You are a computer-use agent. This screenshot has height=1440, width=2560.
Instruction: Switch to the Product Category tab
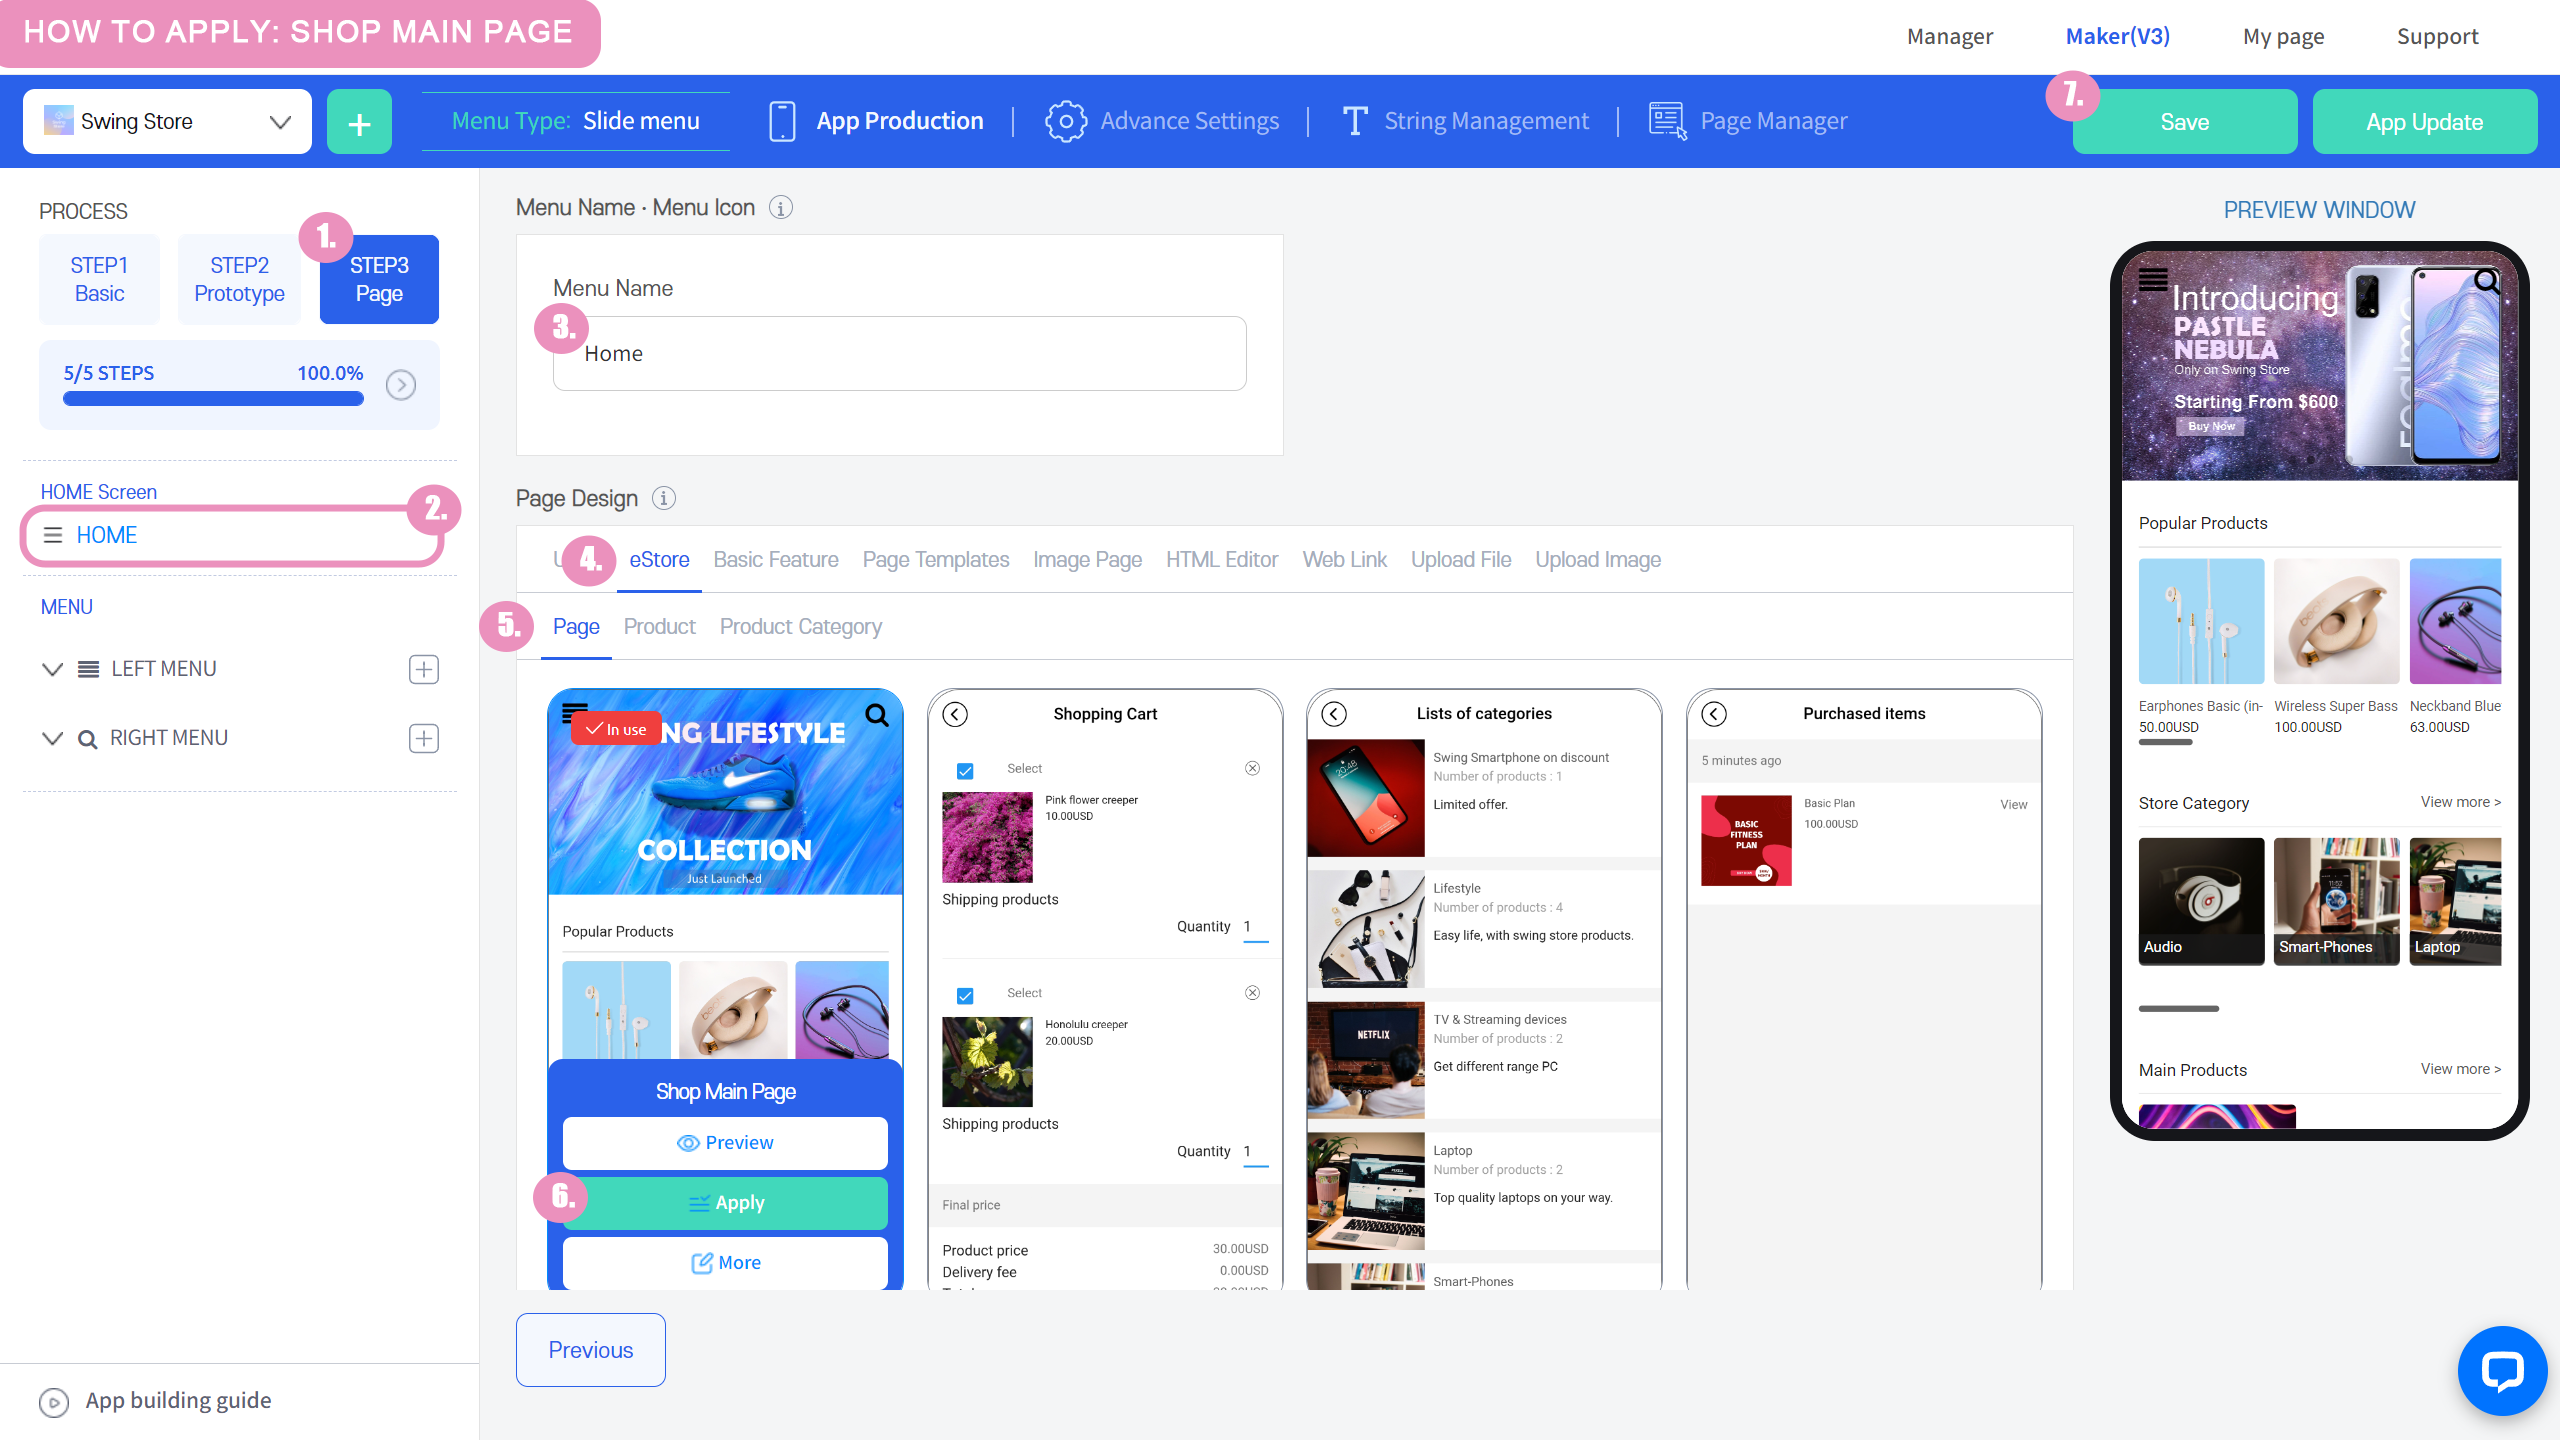[x=800, y=627]
